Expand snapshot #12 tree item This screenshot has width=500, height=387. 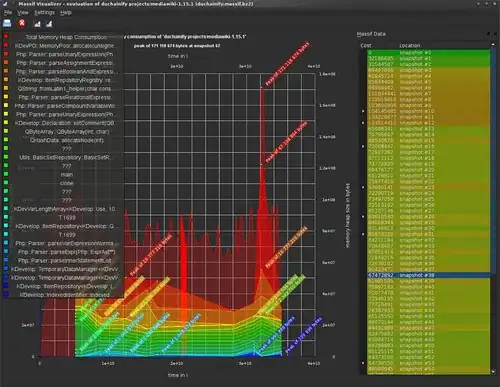(363, 123)
